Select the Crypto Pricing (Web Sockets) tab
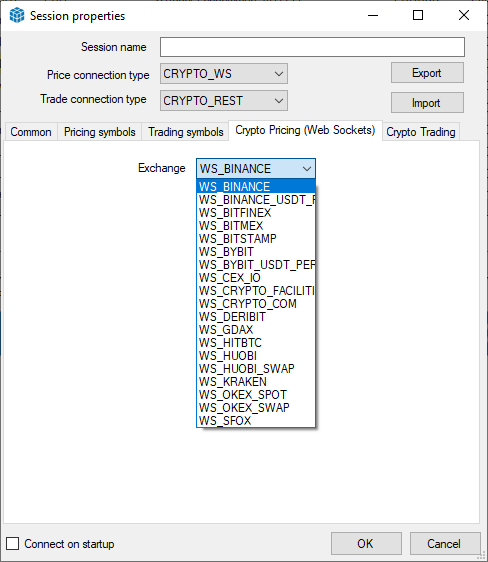 click(x=305, y=130)
